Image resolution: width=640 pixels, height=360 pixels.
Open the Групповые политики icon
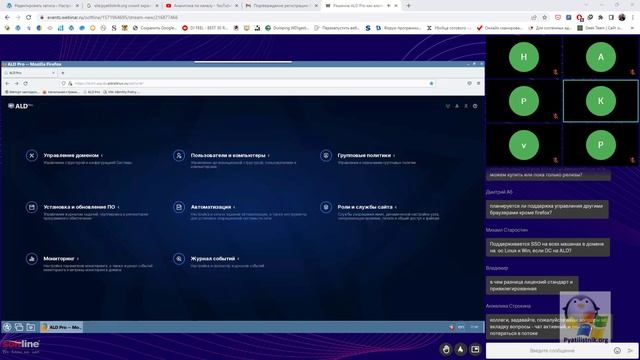tap(326, 156)
